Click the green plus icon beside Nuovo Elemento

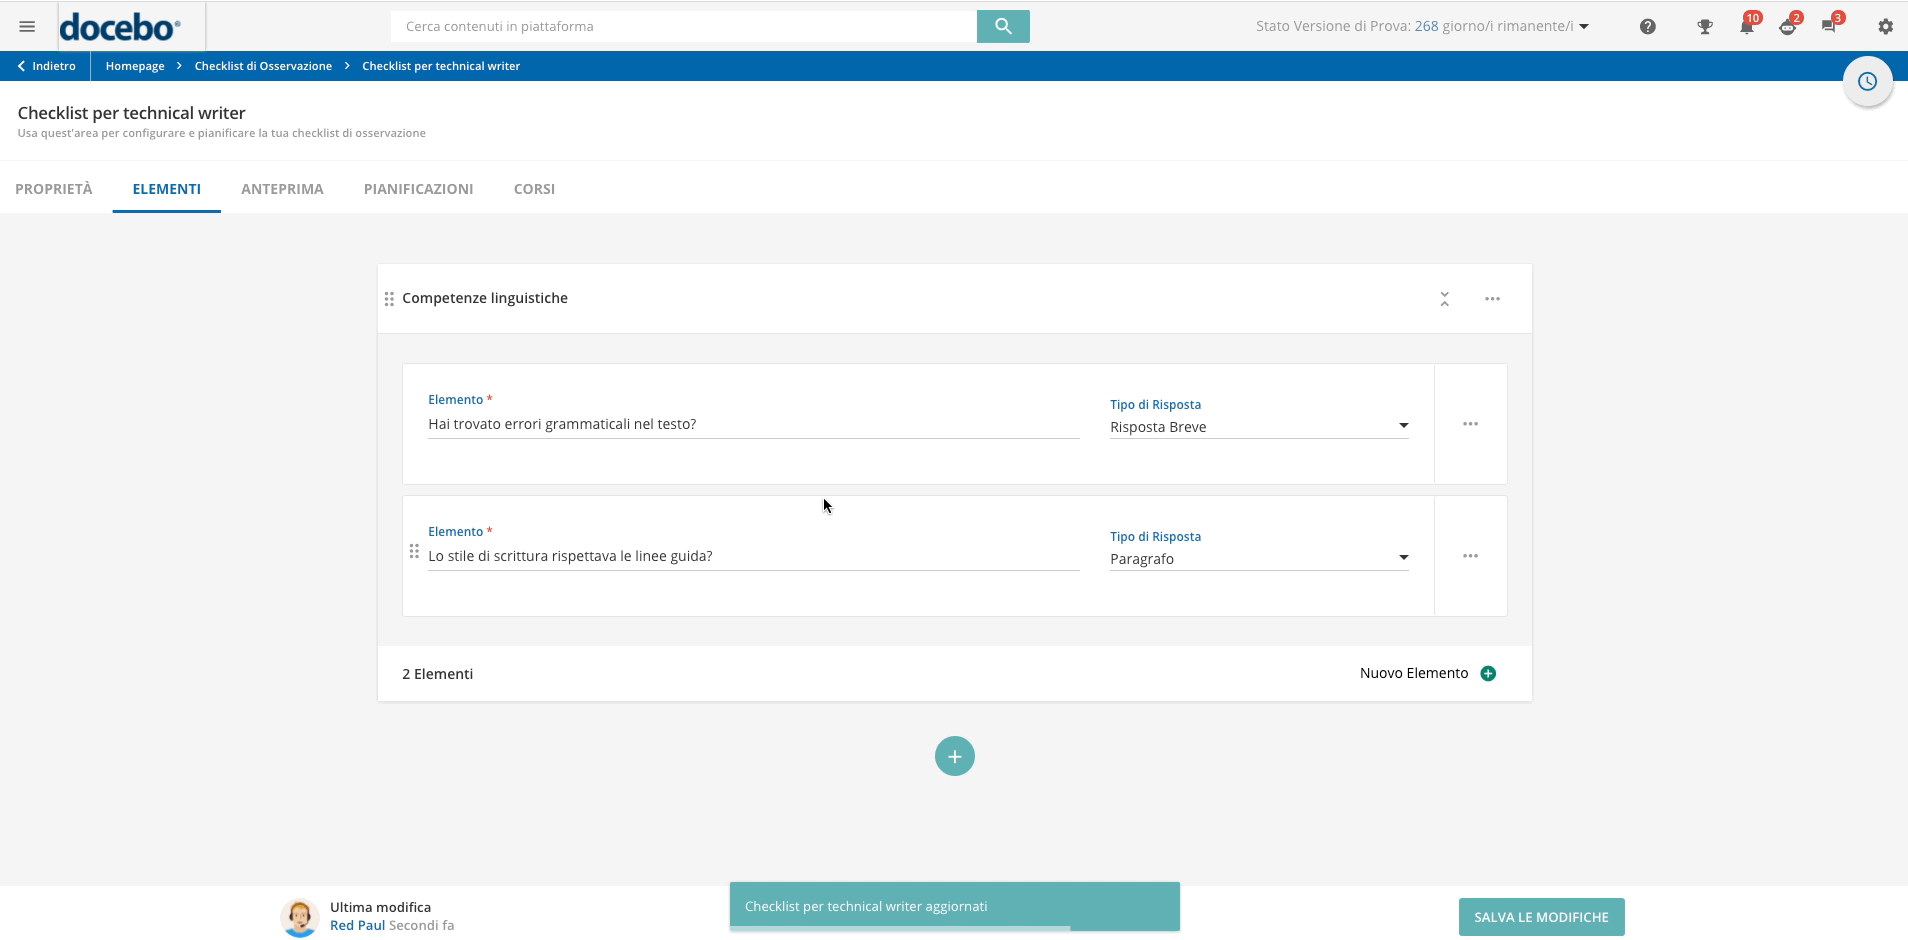[x=1488, y=673]
